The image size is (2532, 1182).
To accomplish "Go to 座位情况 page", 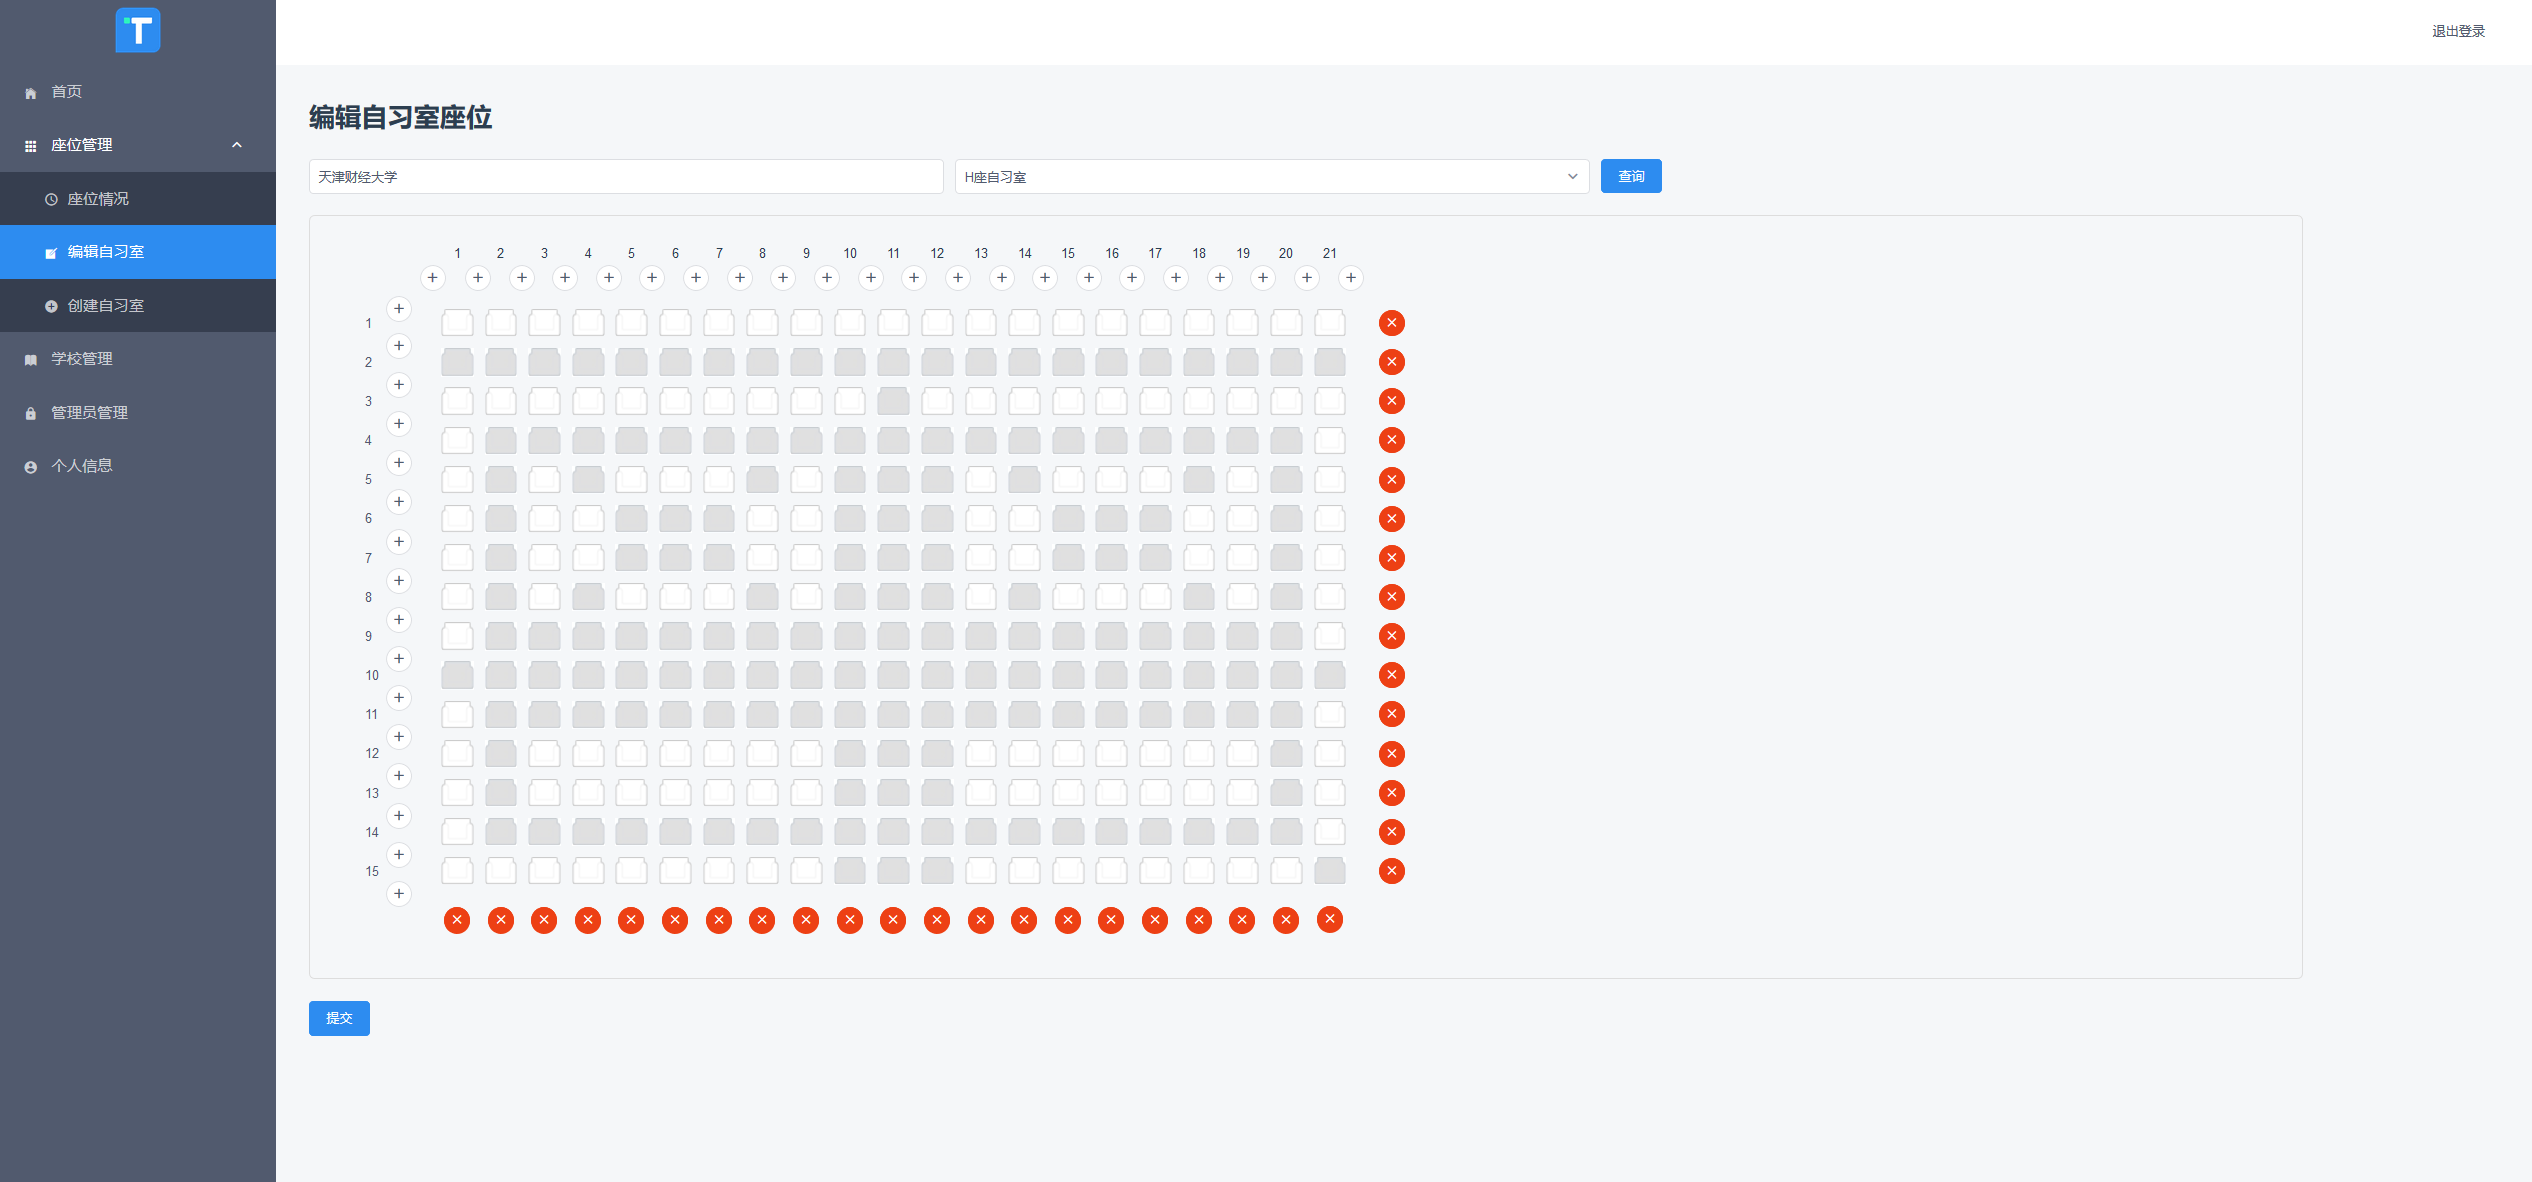I will tap(98, 199).
